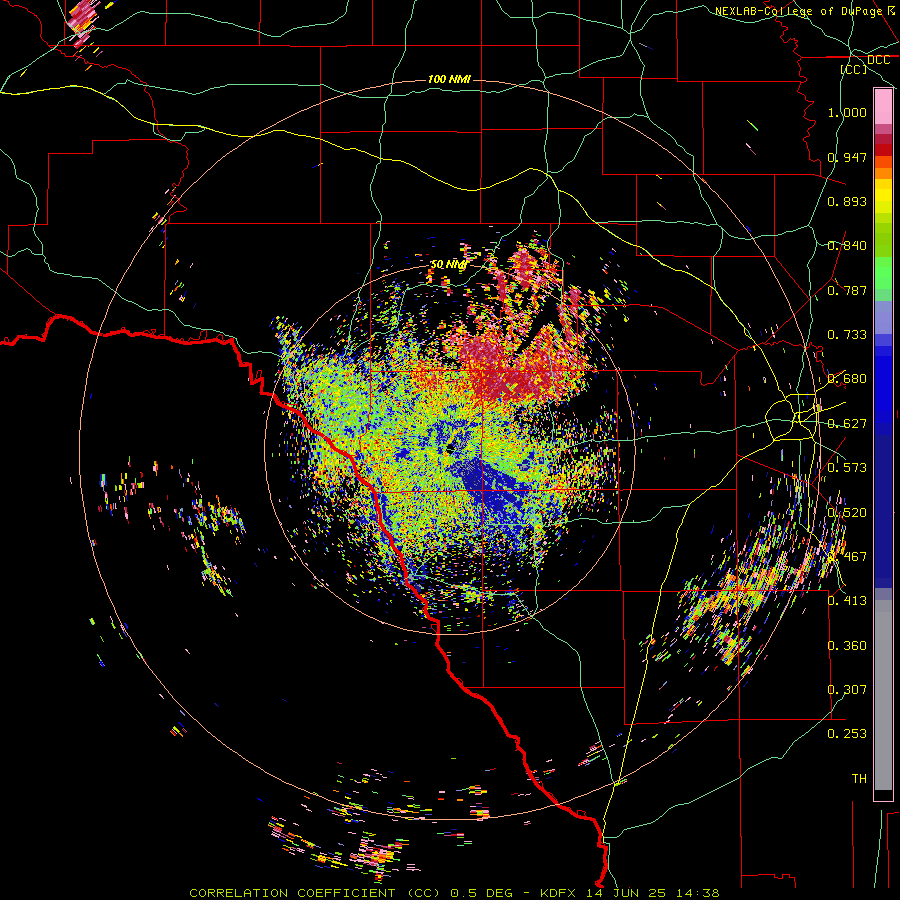Click the 0.733 scale value

coord(847,335)
